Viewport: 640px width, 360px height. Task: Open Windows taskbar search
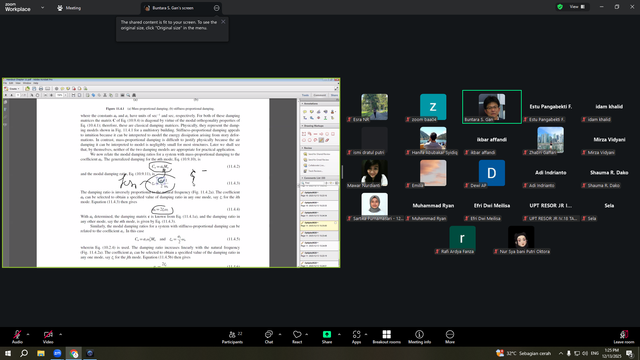point(24,353)
